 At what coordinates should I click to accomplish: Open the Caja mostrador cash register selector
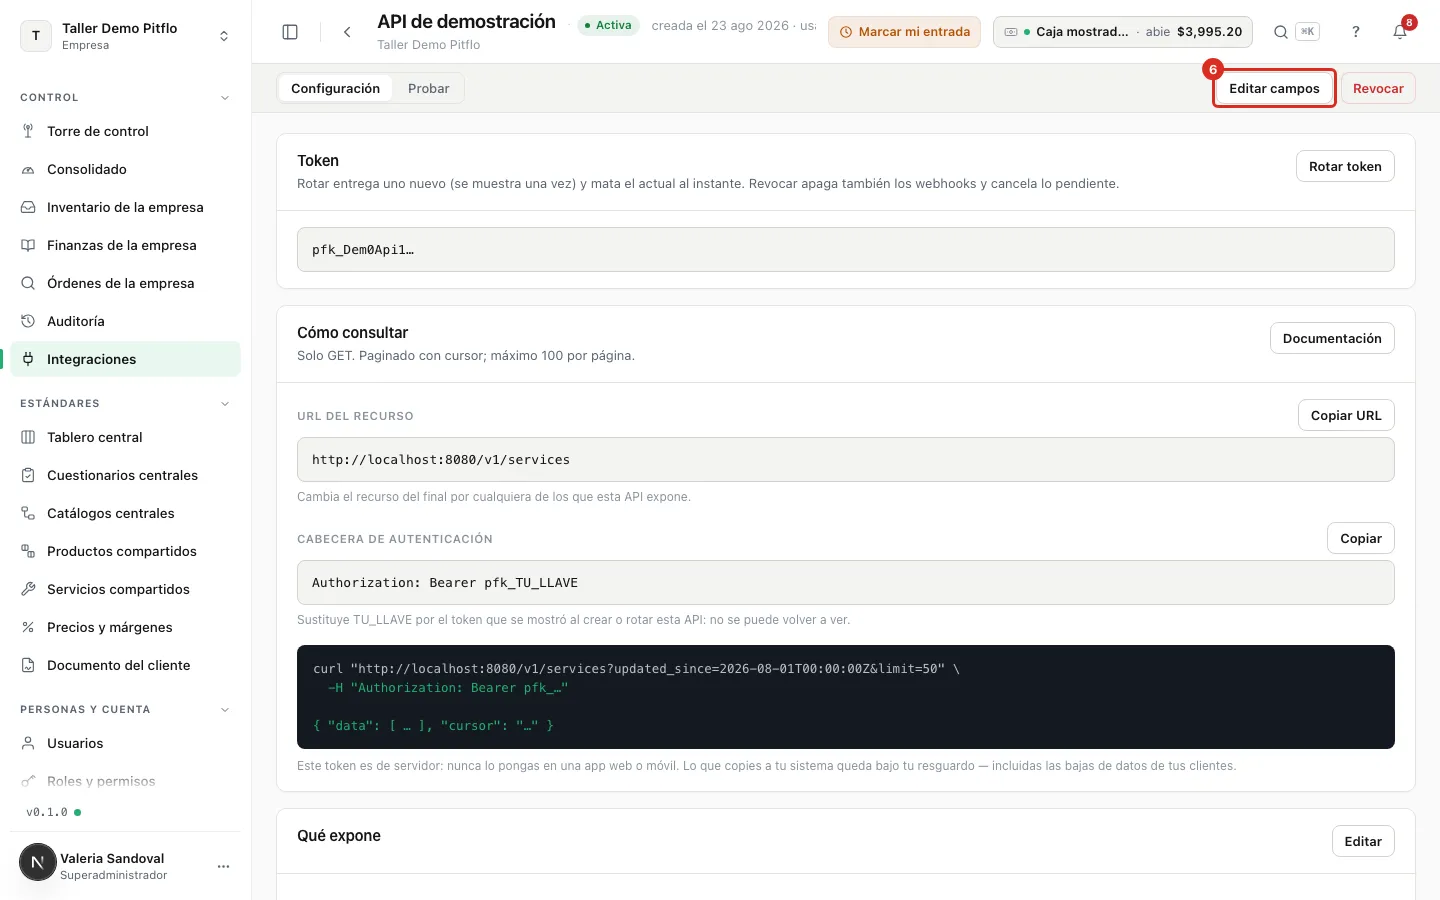click(x=1123, y=32)
